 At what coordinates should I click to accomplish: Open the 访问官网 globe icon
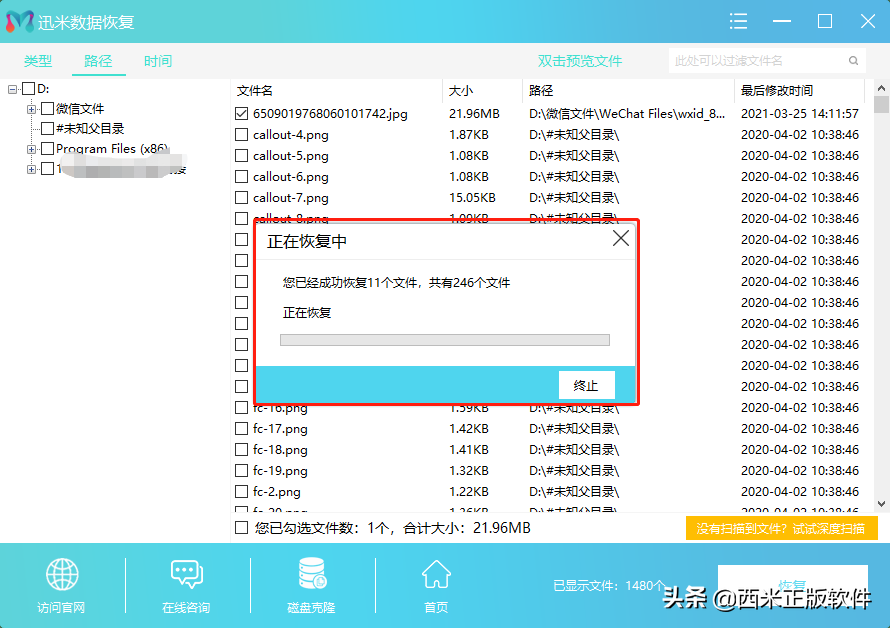[x=62, y=574]
